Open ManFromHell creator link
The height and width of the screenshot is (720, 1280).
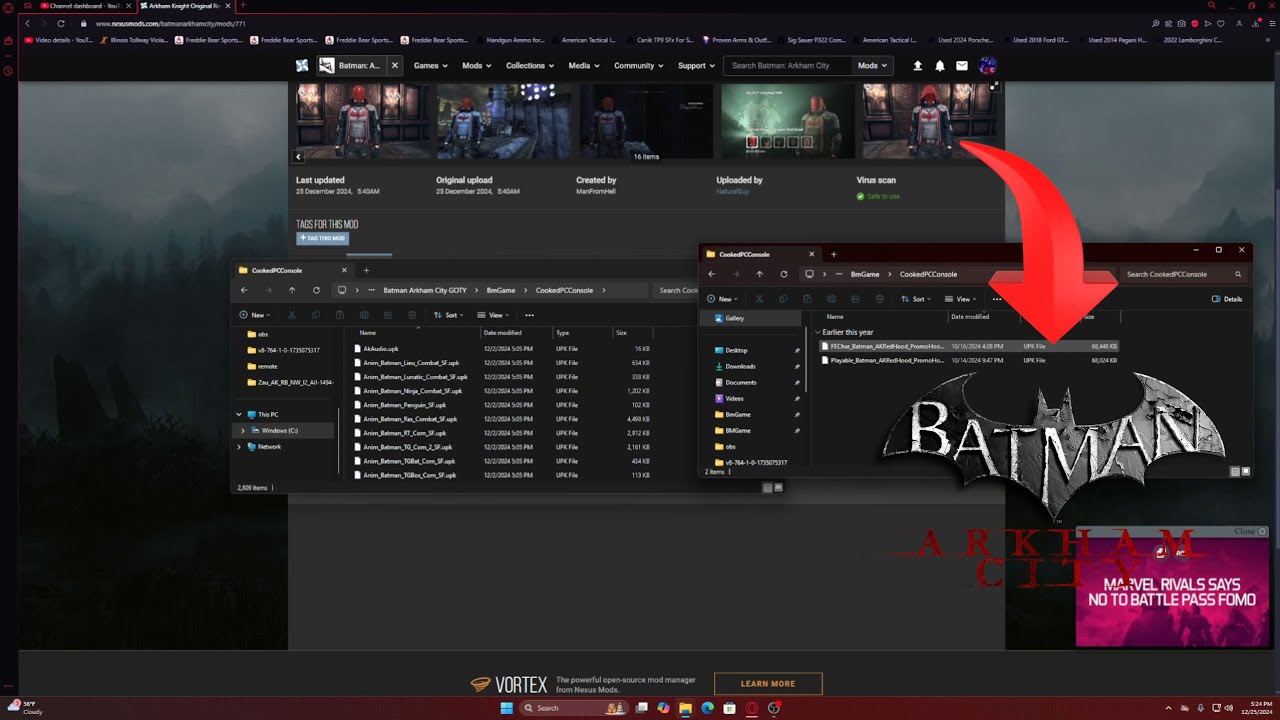tap(596, 191)
